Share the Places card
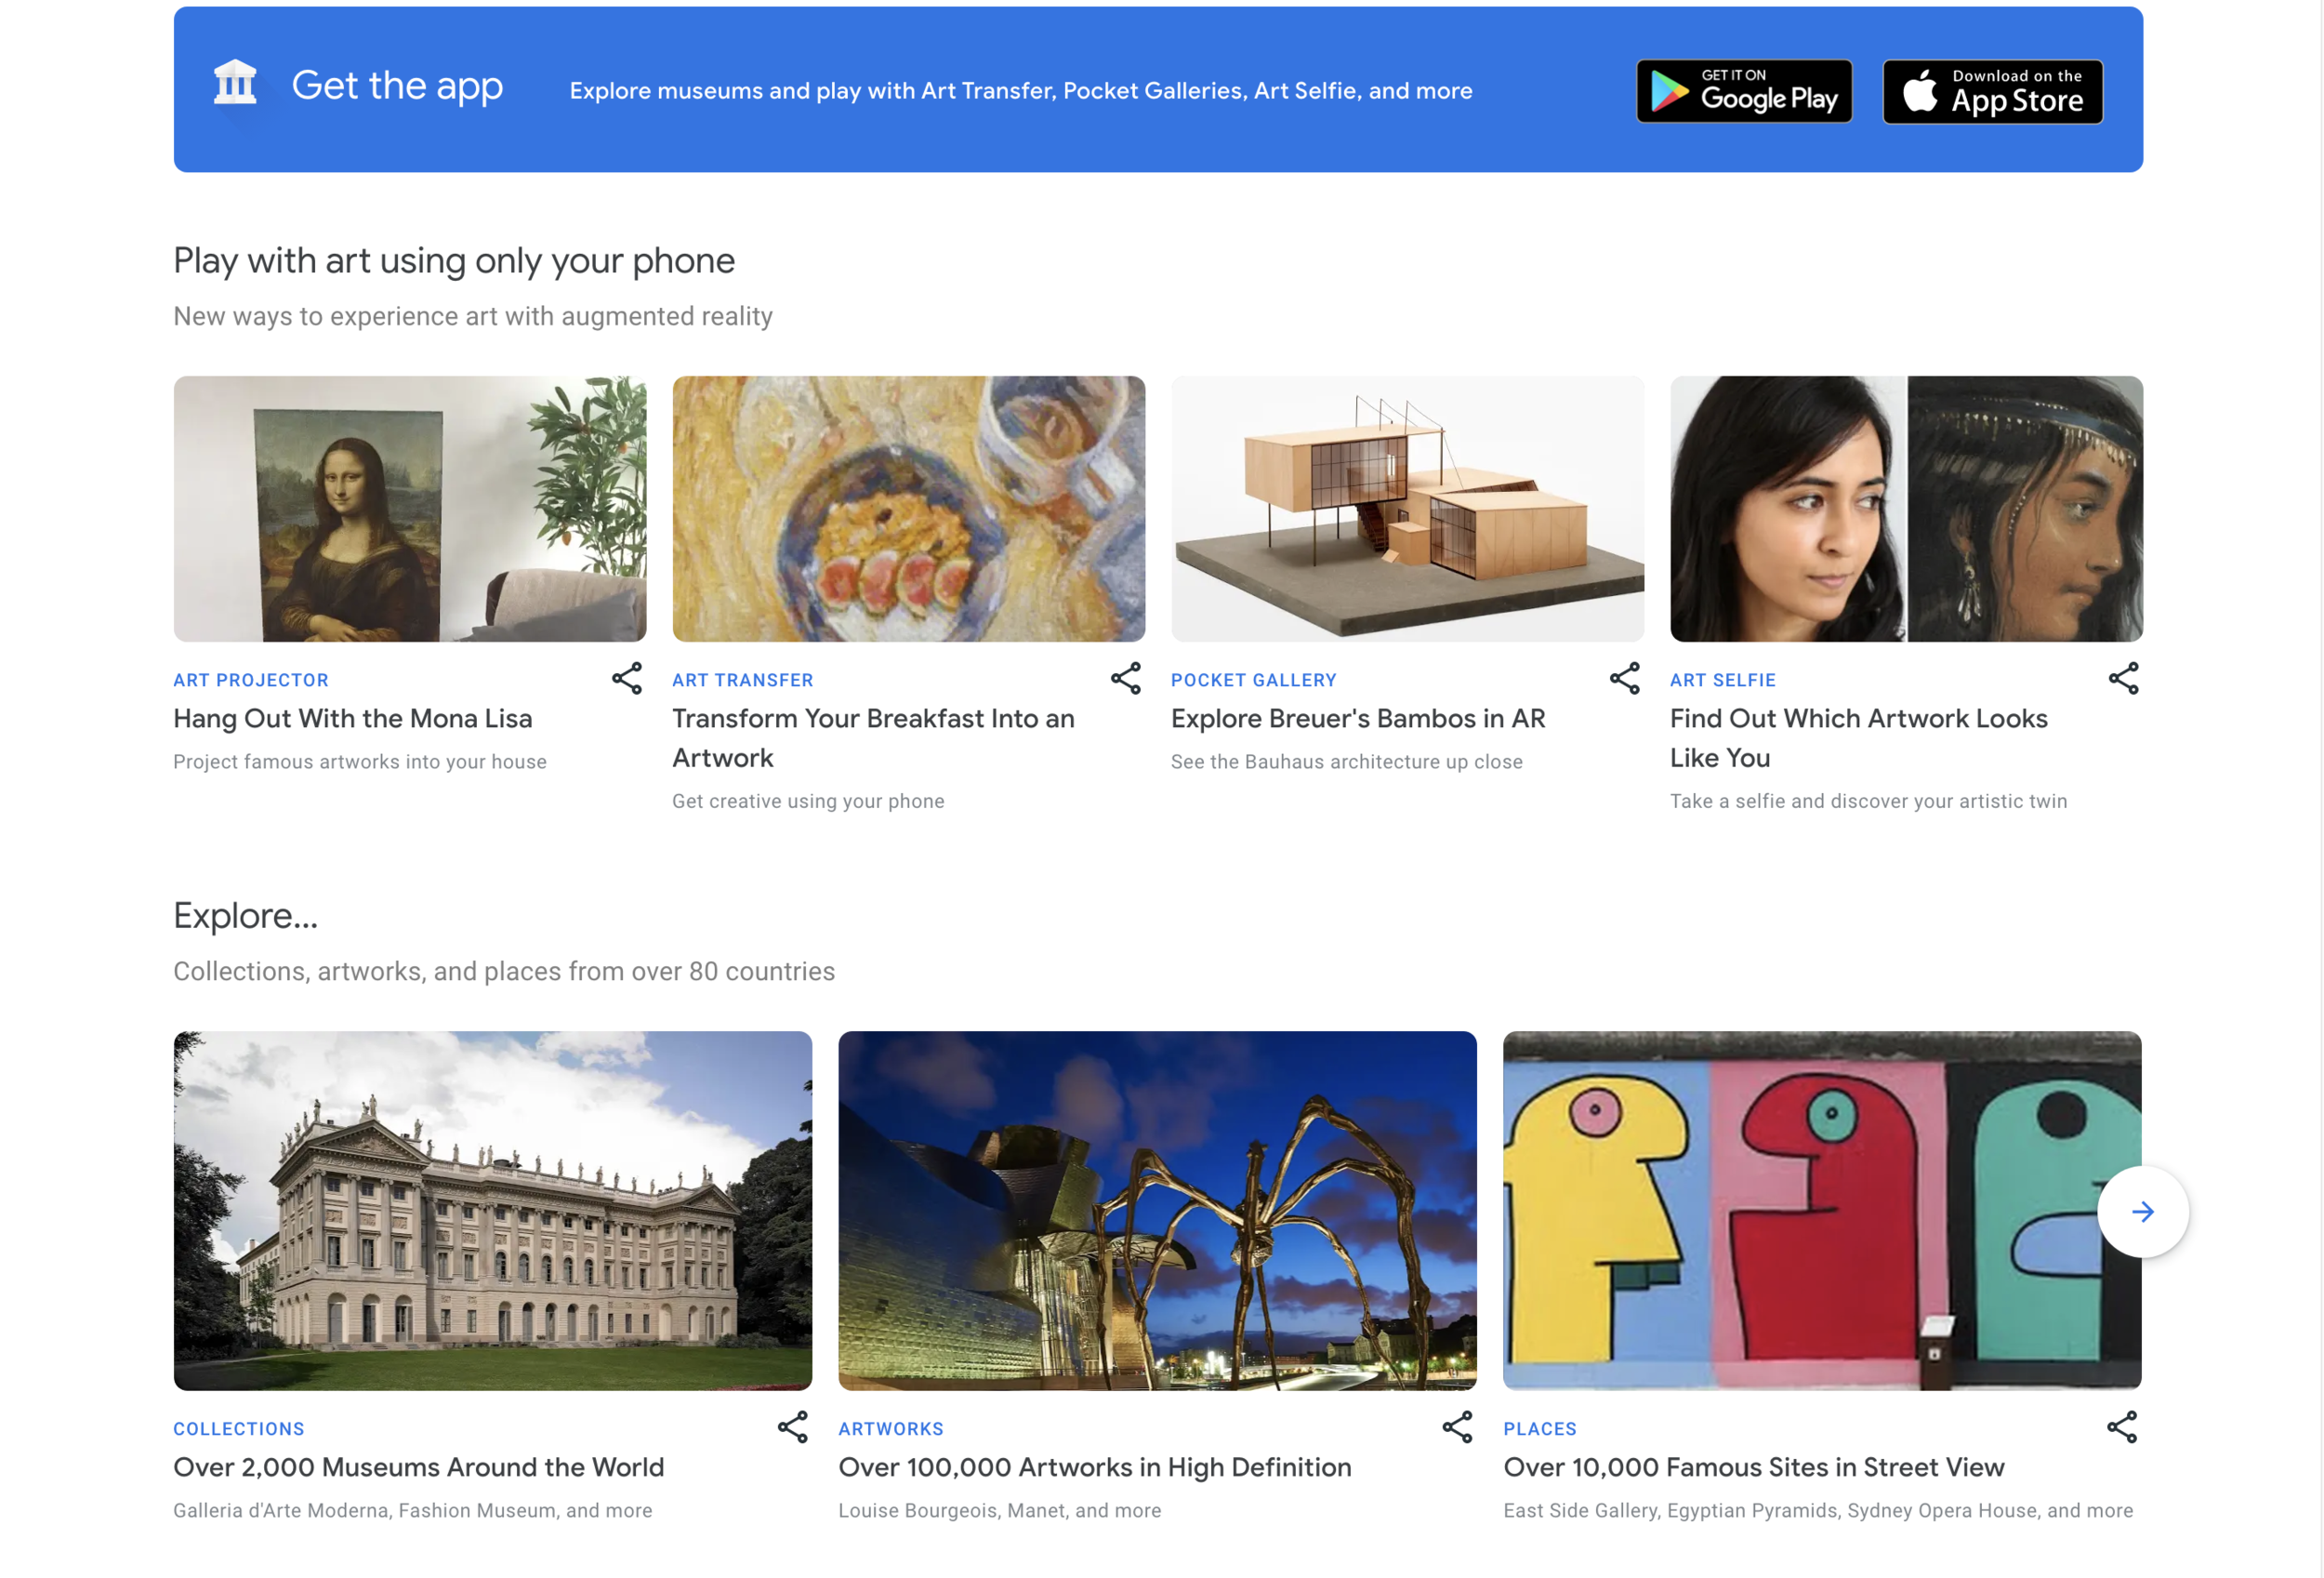The height and width of the screenshot is (1578, 2324). point(2122,1427)
